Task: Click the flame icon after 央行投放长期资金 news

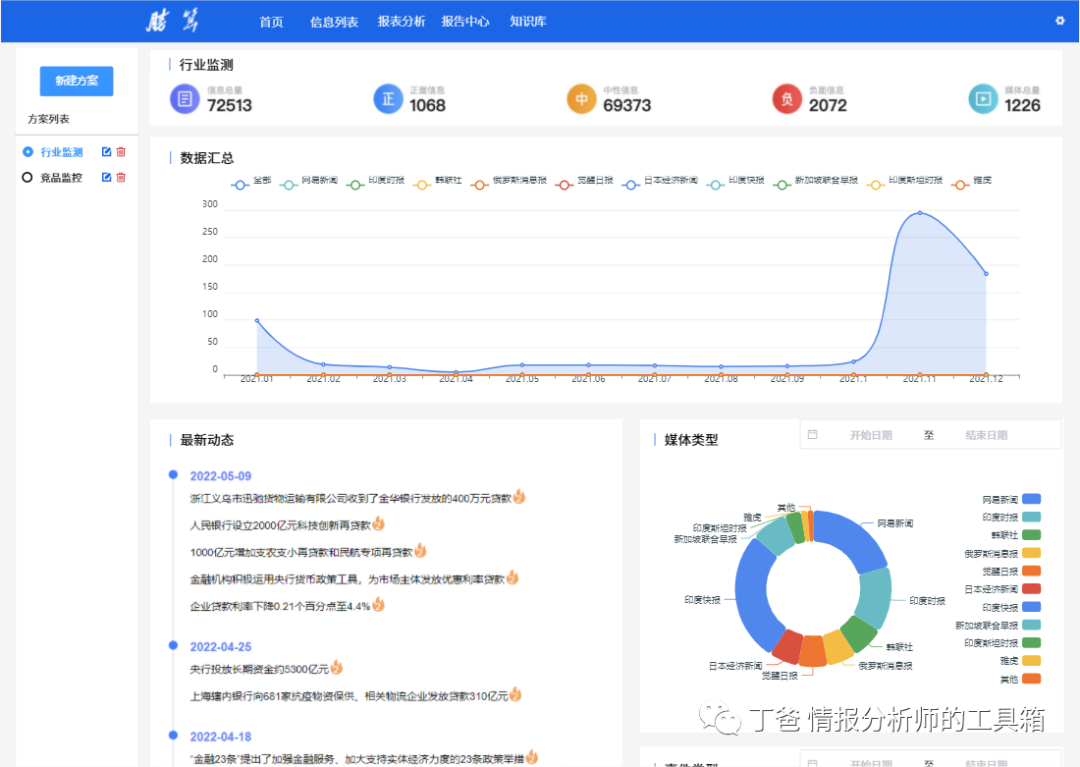Action: [336, 667]
